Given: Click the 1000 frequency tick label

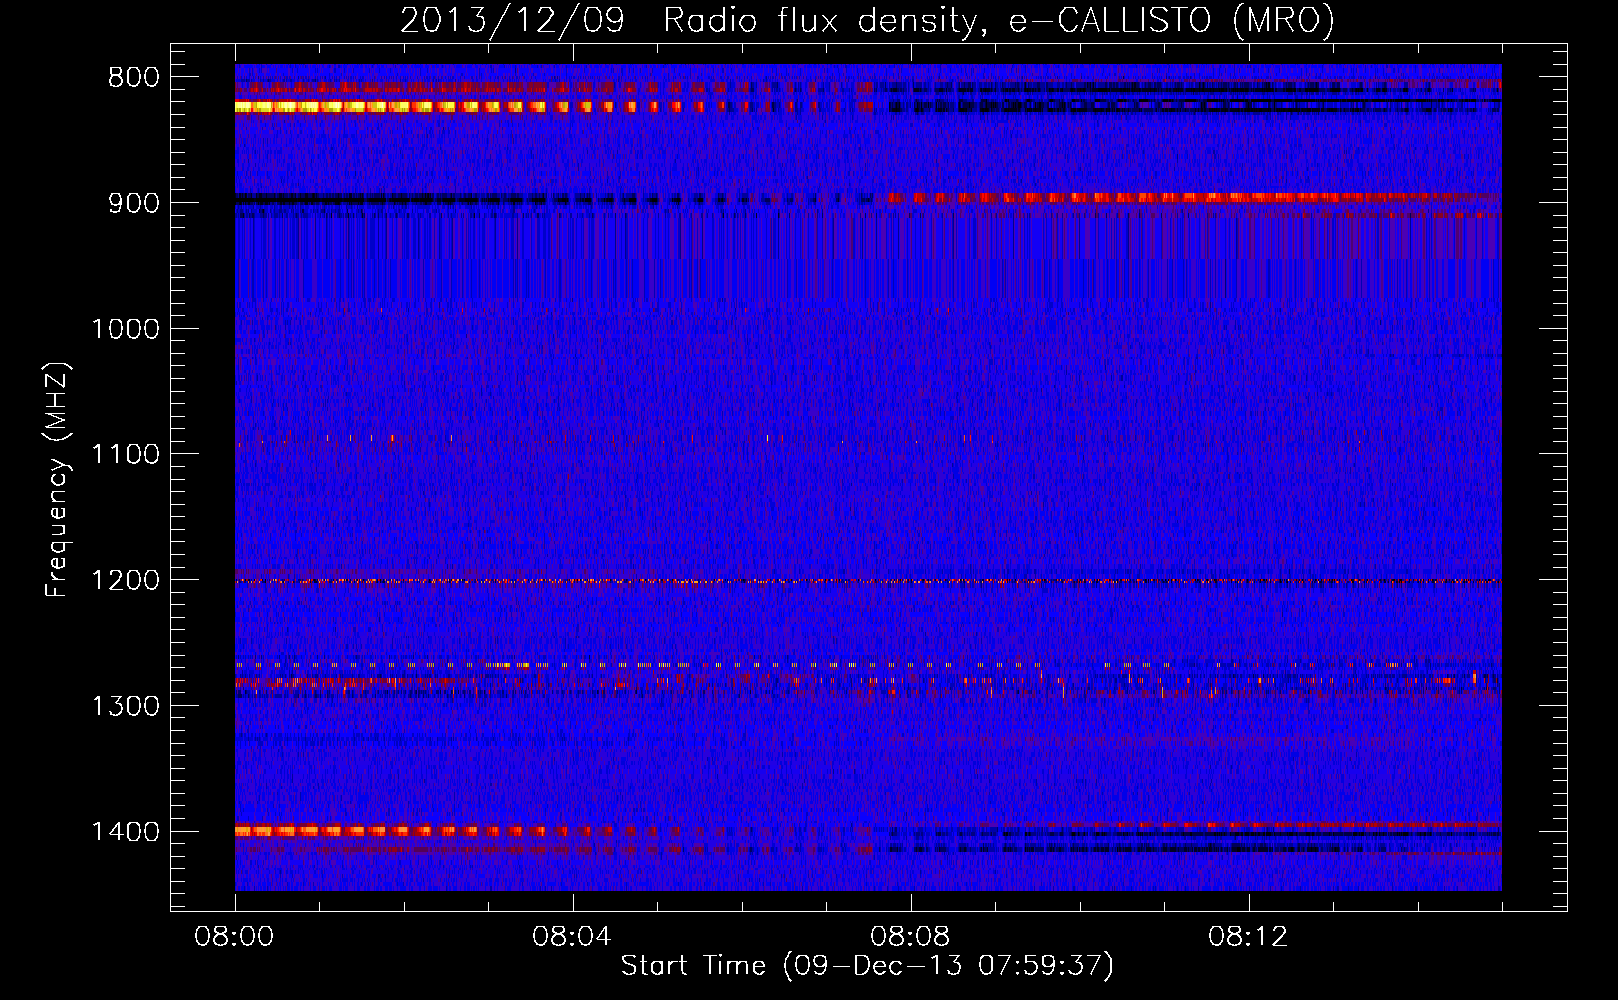Looking at the screenshot, I should 125,329.
